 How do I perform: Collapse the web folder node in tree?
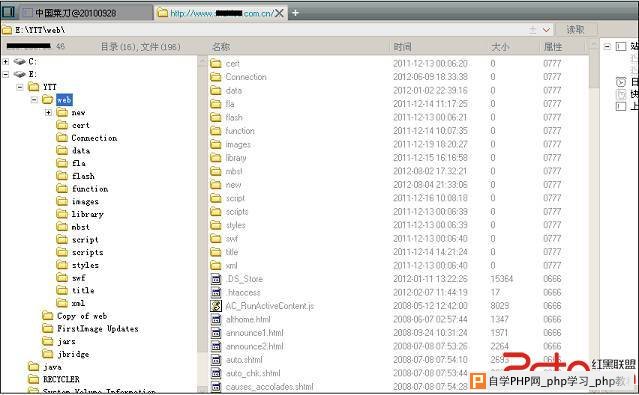[34, 99]
